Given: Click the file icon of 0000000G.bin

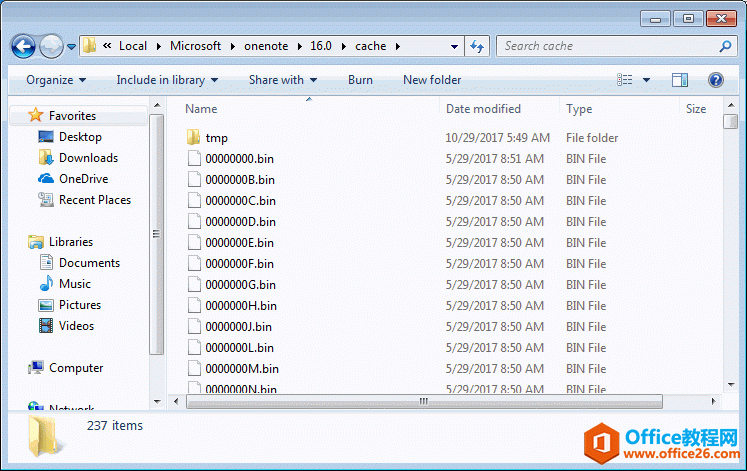Looking at the screenshot, I should click(194, 284).
